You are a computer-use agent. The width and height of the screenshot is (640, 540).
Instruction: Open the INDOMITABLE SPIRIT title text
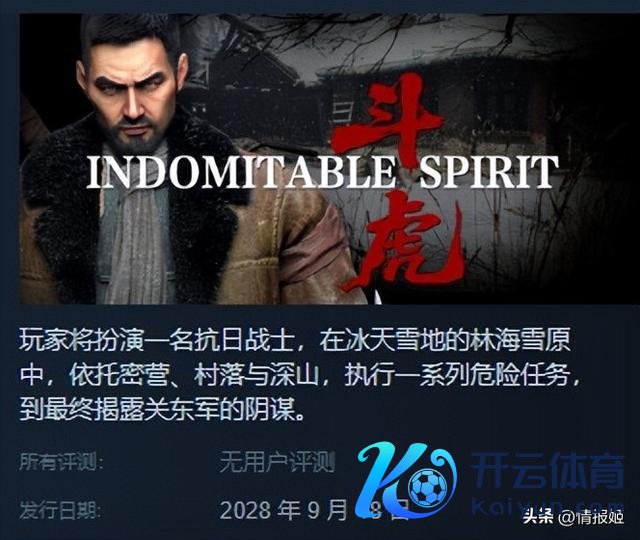322,172
